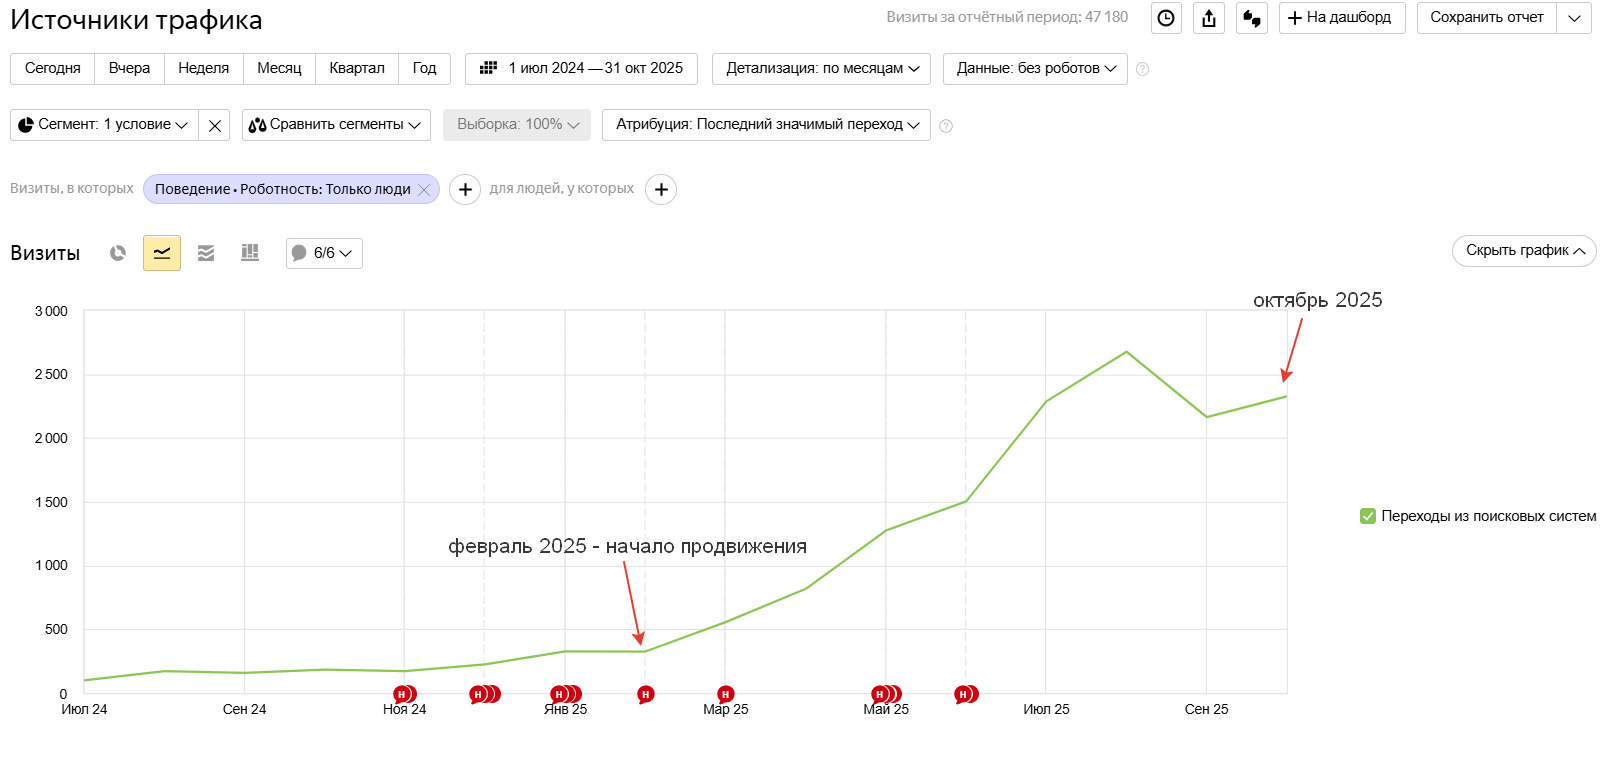Image resolution: width=1612 pixels, height=766 pixels.
Task: Add a condition for people
Action: click(661, 189)
